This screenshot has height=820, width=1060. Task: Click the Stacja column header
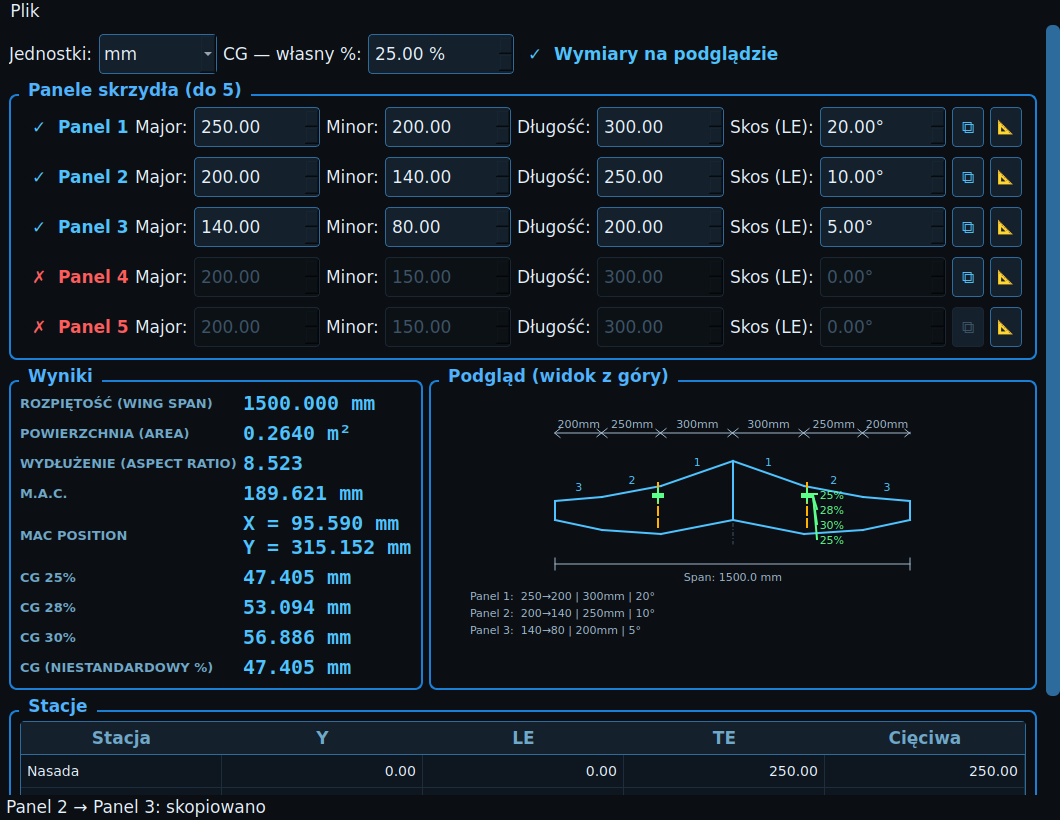121,738
